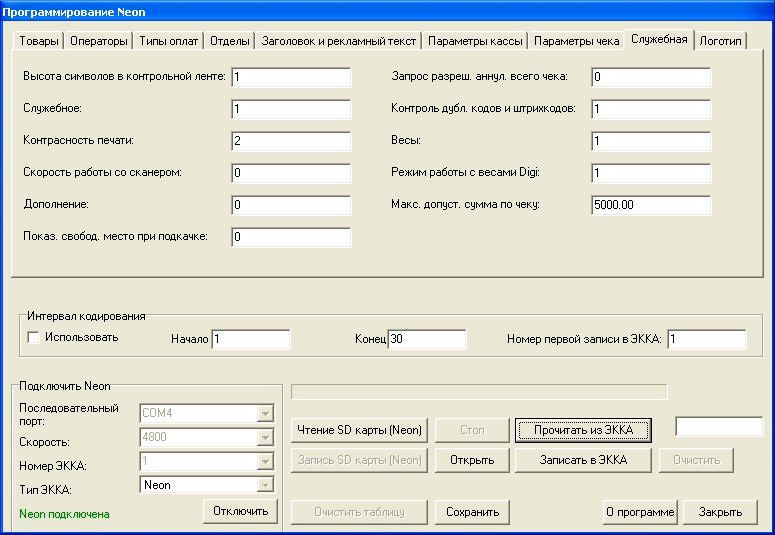Switch to Параметры кассы tab

pos(475,41)
